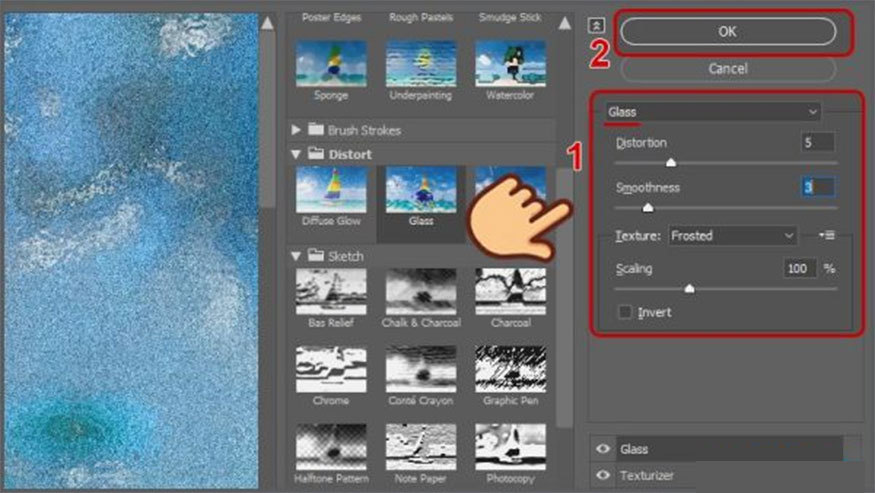875x493 pixels.
Task: Select the Glass effect layer row
Action: [729, 449]
